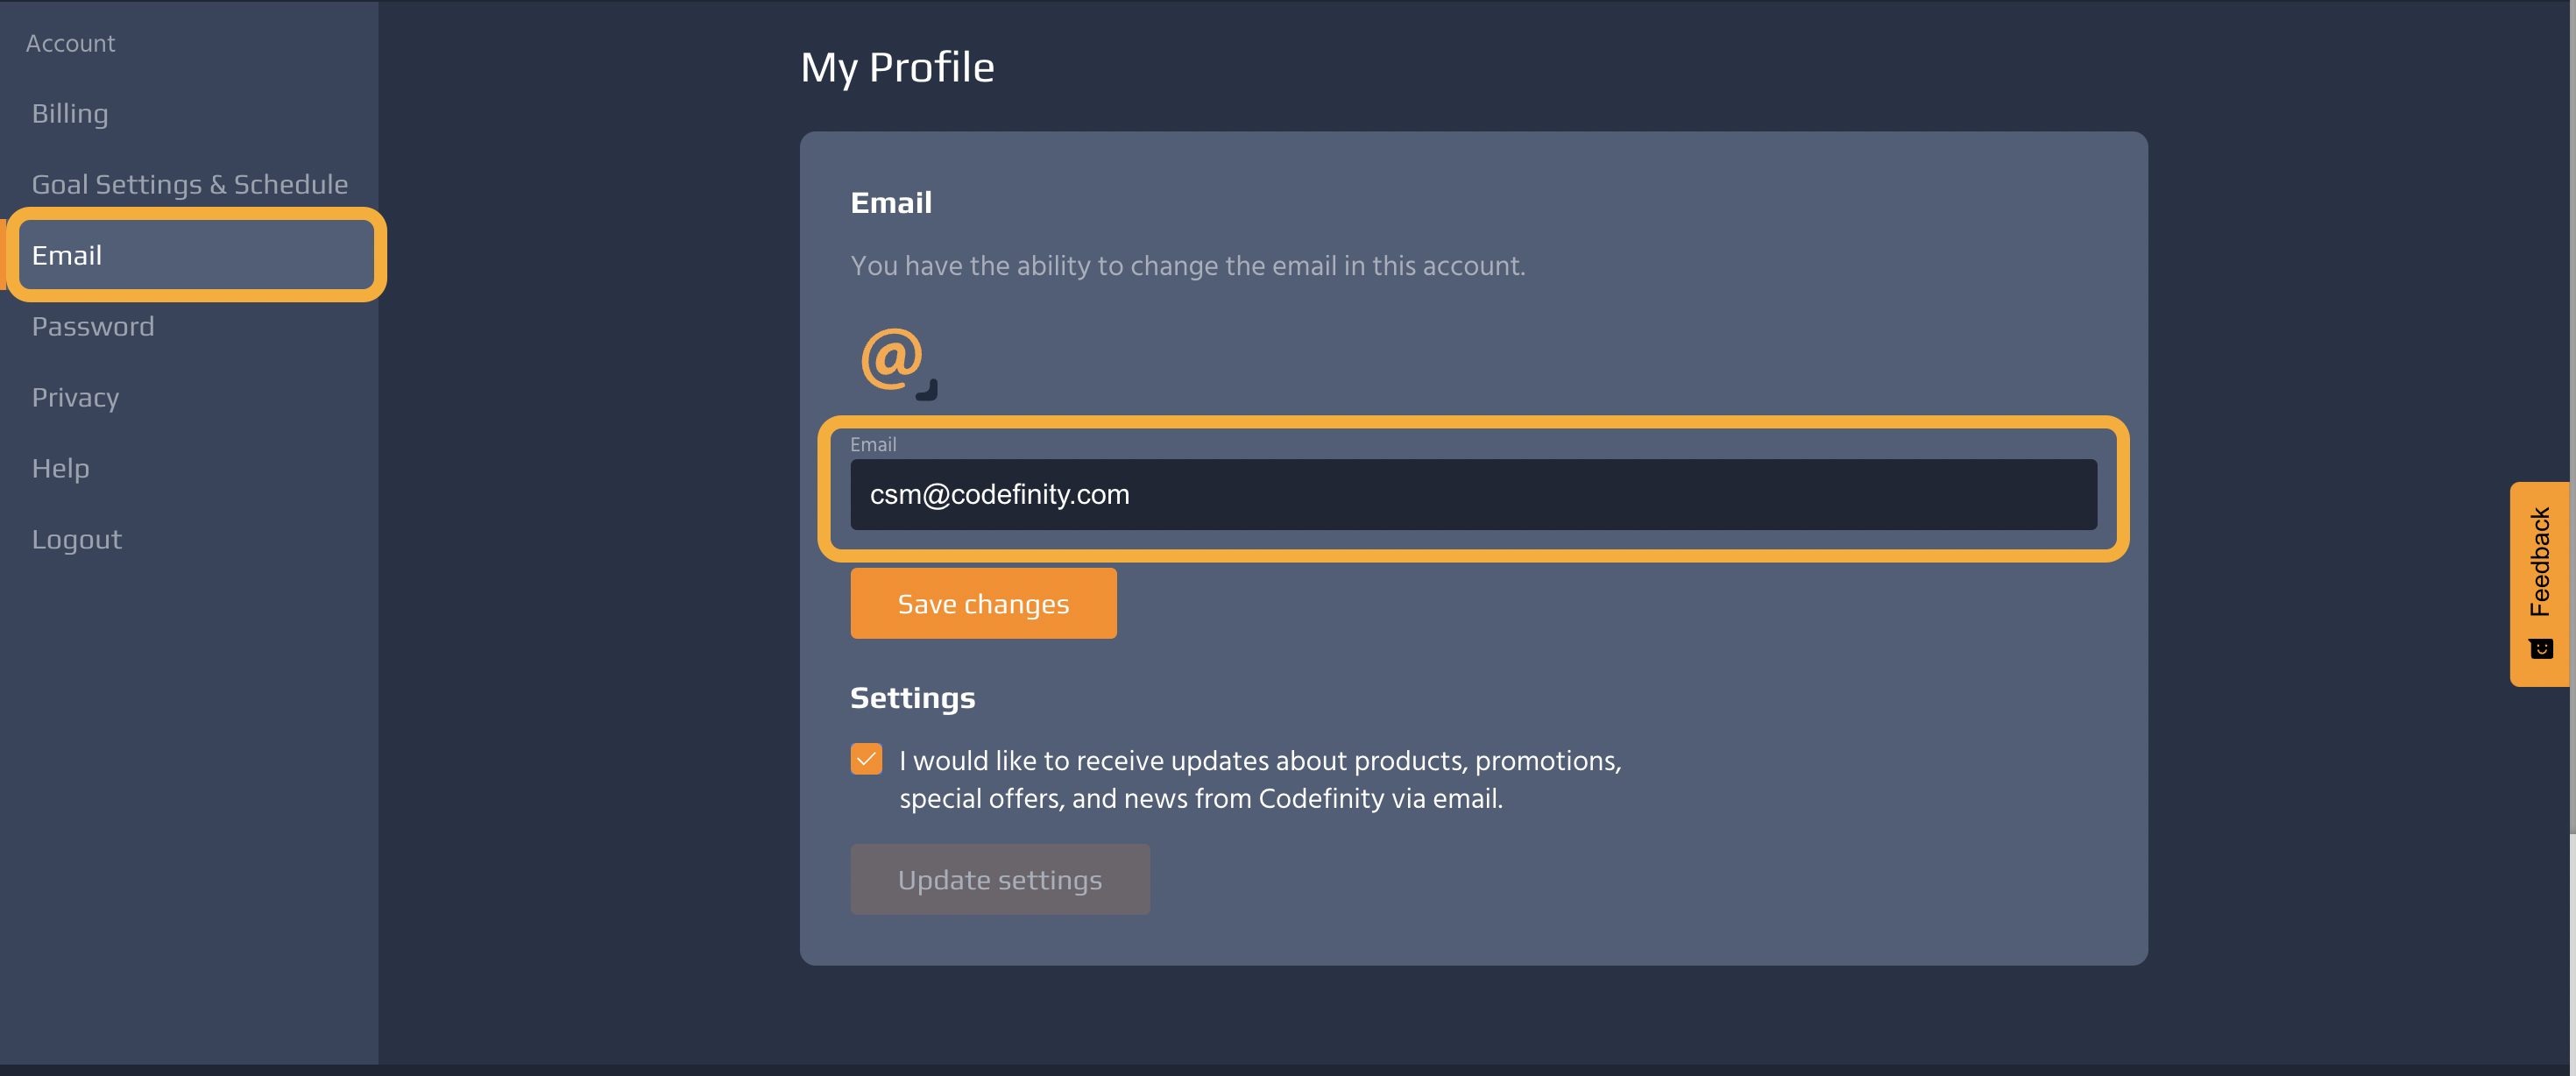Uncheck the promotional email updates checkbox
Image resolution: width=2576 pixels, height=1076 pixels.
pos(866,759)
